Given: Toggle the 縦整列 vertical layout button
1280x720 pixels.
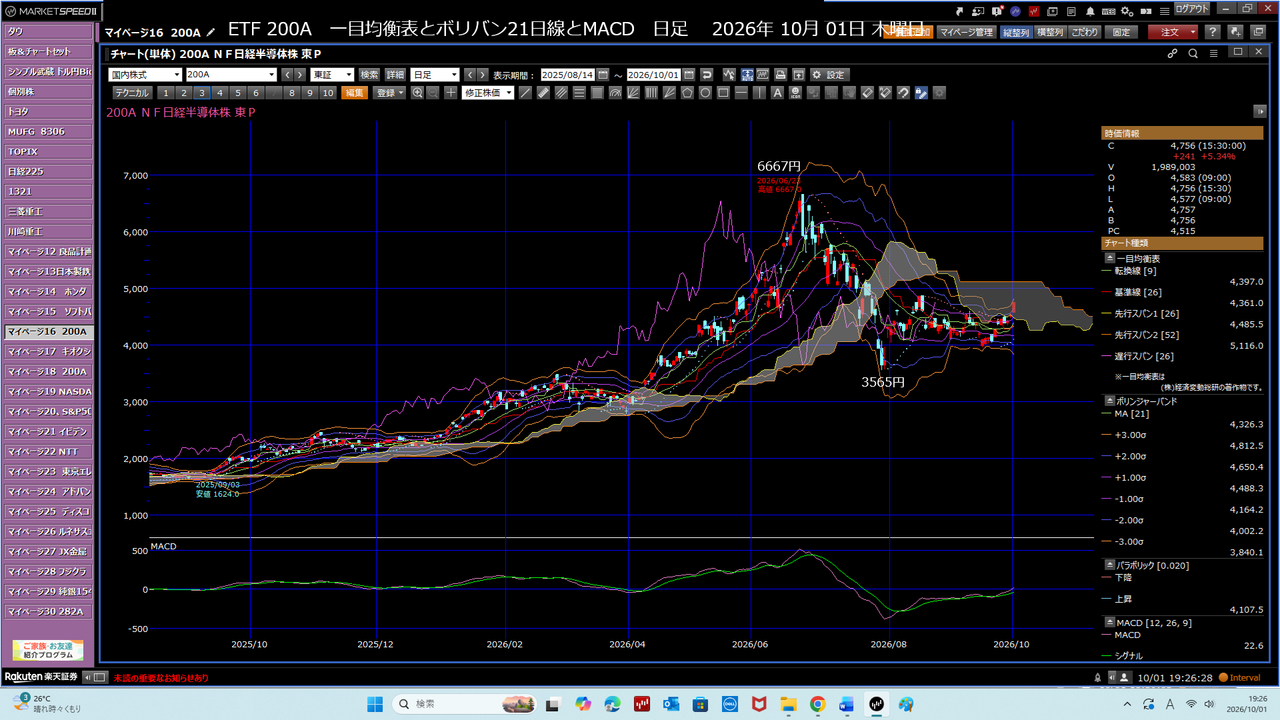Looking at the screenshot, I should tap(1016, 32).
